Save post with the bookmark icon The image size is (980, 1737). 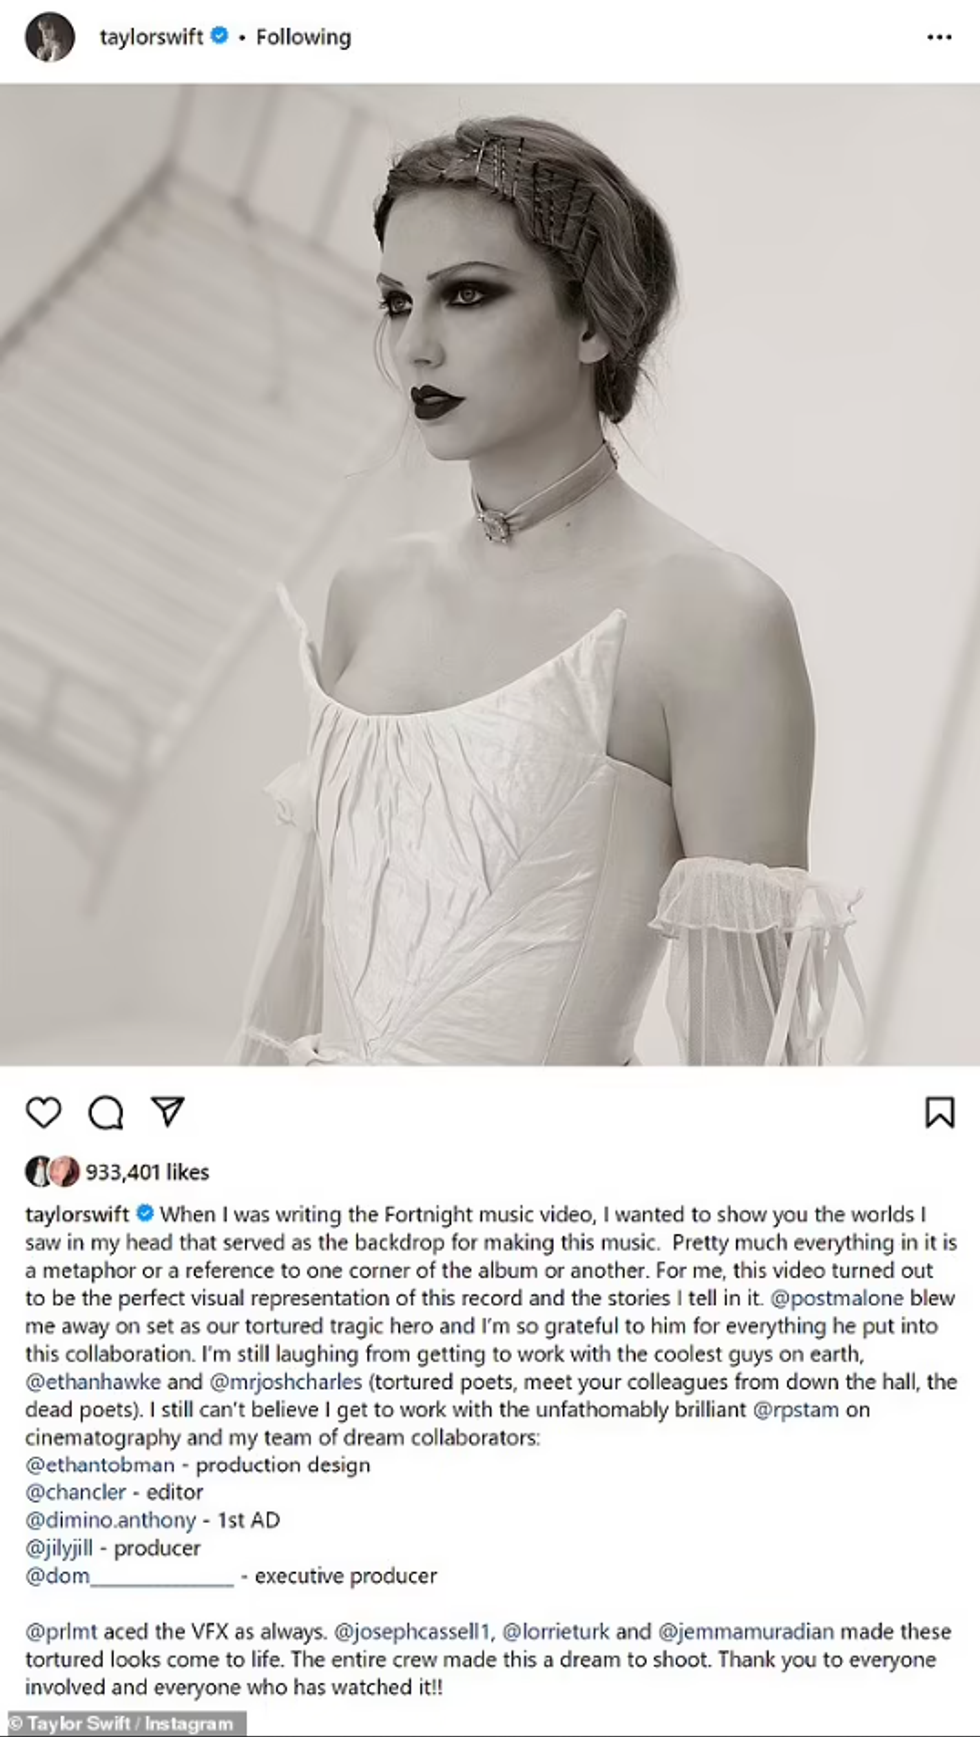(x=939, y=1112)
